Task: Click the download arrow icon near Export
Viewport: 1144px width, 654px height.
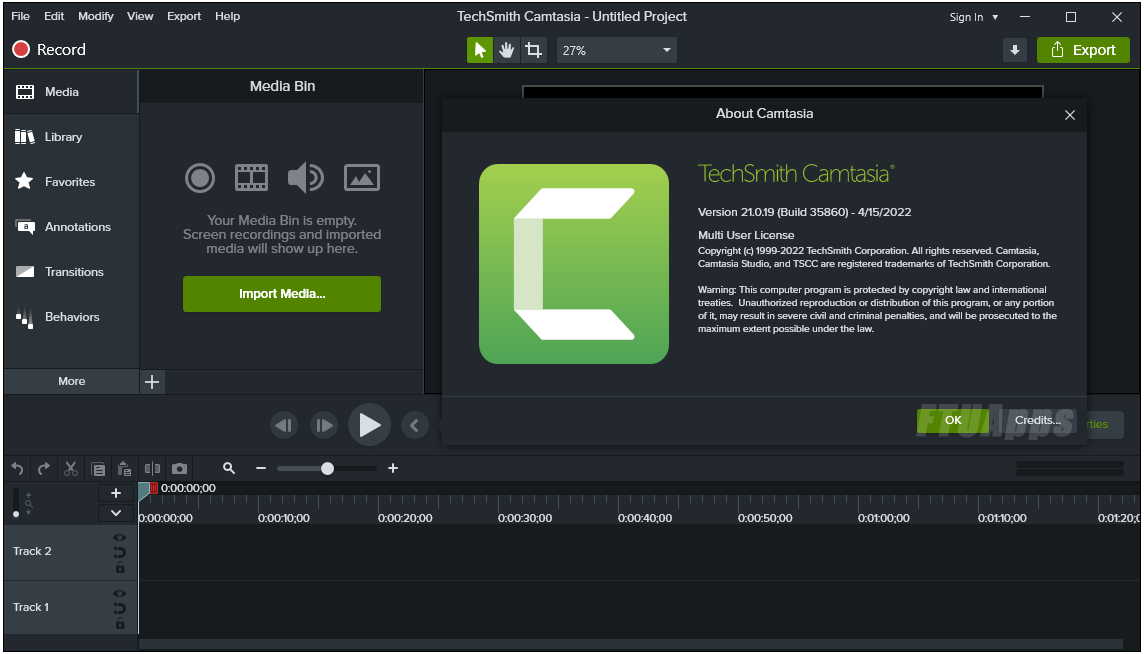Action: 1014,50
